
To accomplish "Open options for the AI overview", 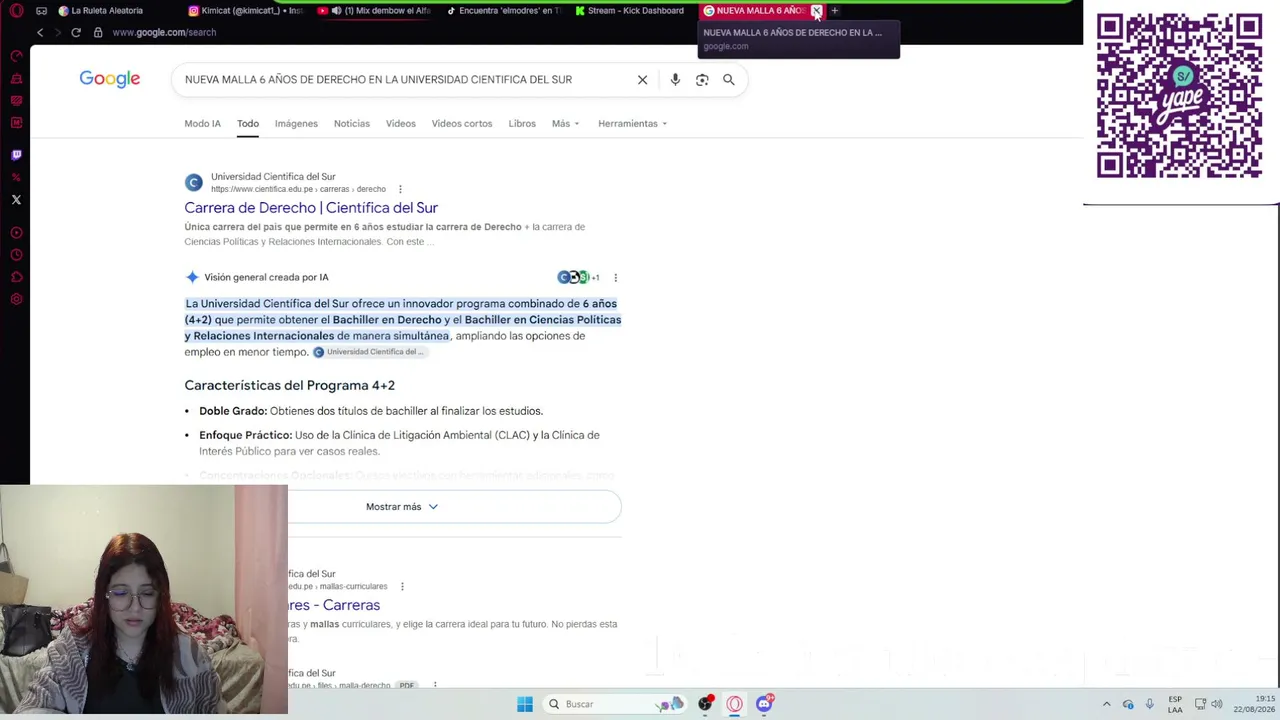I will tap(615, 277).
